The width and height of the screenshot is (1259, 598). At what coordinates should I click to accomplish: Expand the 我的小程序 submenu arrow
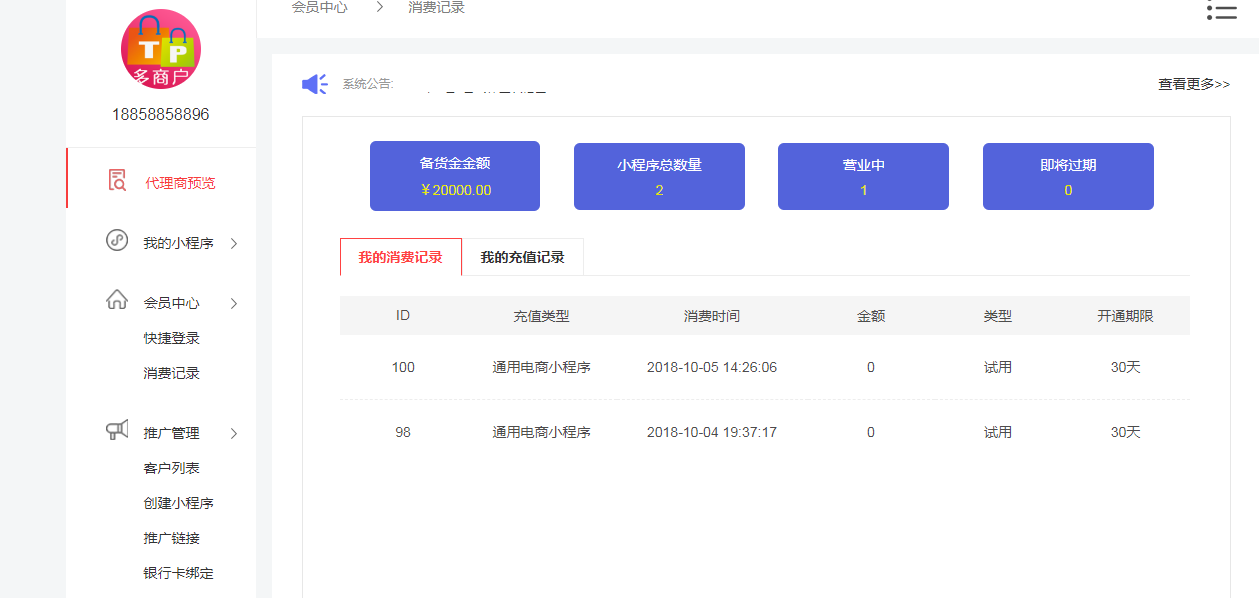point(233,243)
